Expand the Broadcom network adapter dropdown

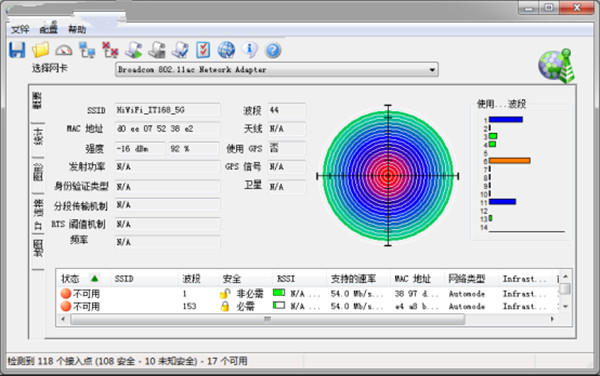(432, 70)
